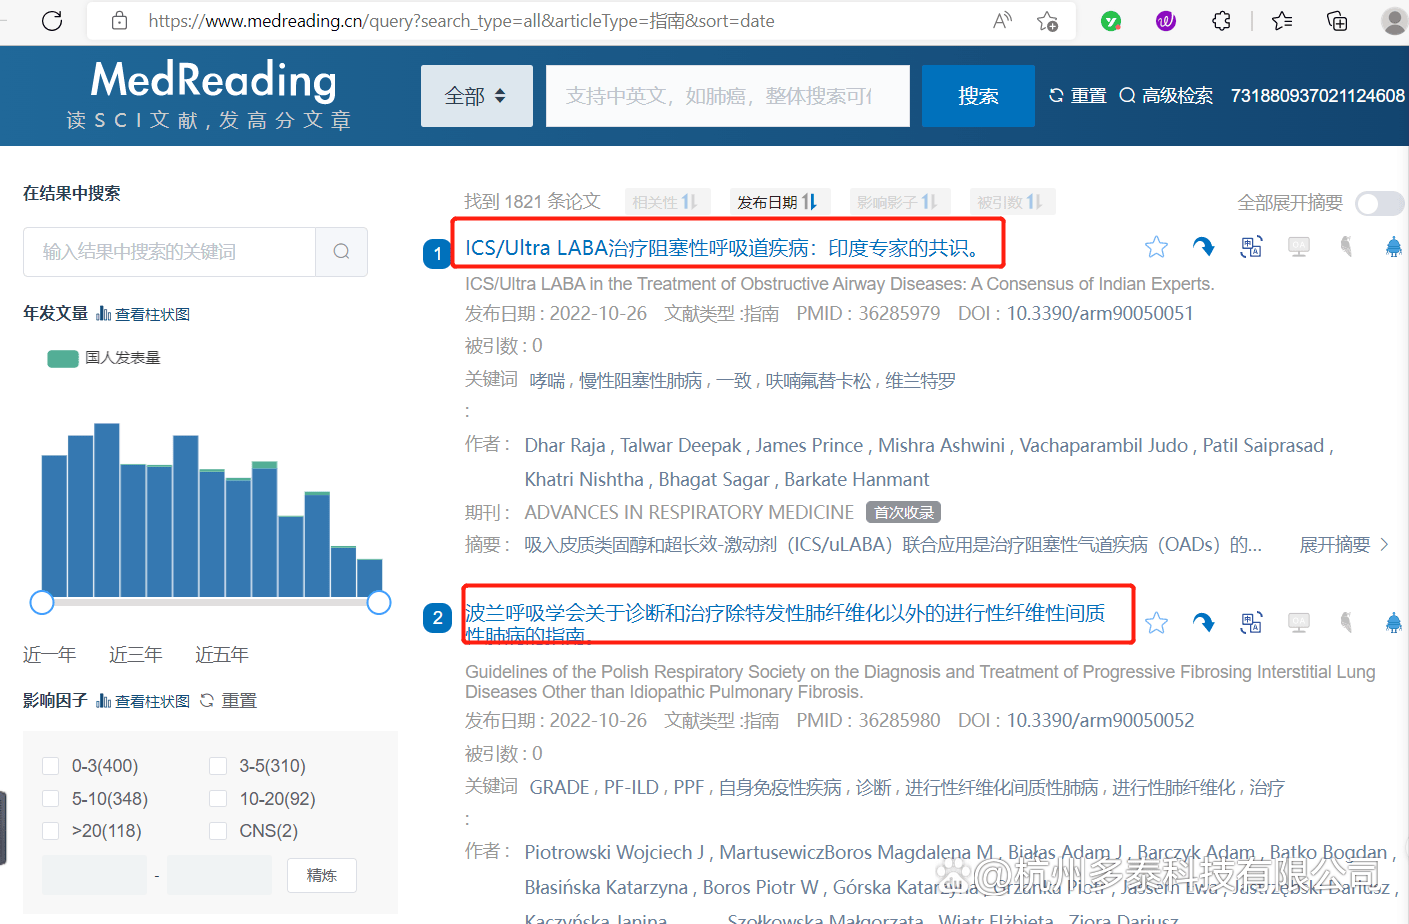This screenshot has height=924, width=1409.
Task: Open article 2's OA monitor icon
Action: (x=1299, y=623)
